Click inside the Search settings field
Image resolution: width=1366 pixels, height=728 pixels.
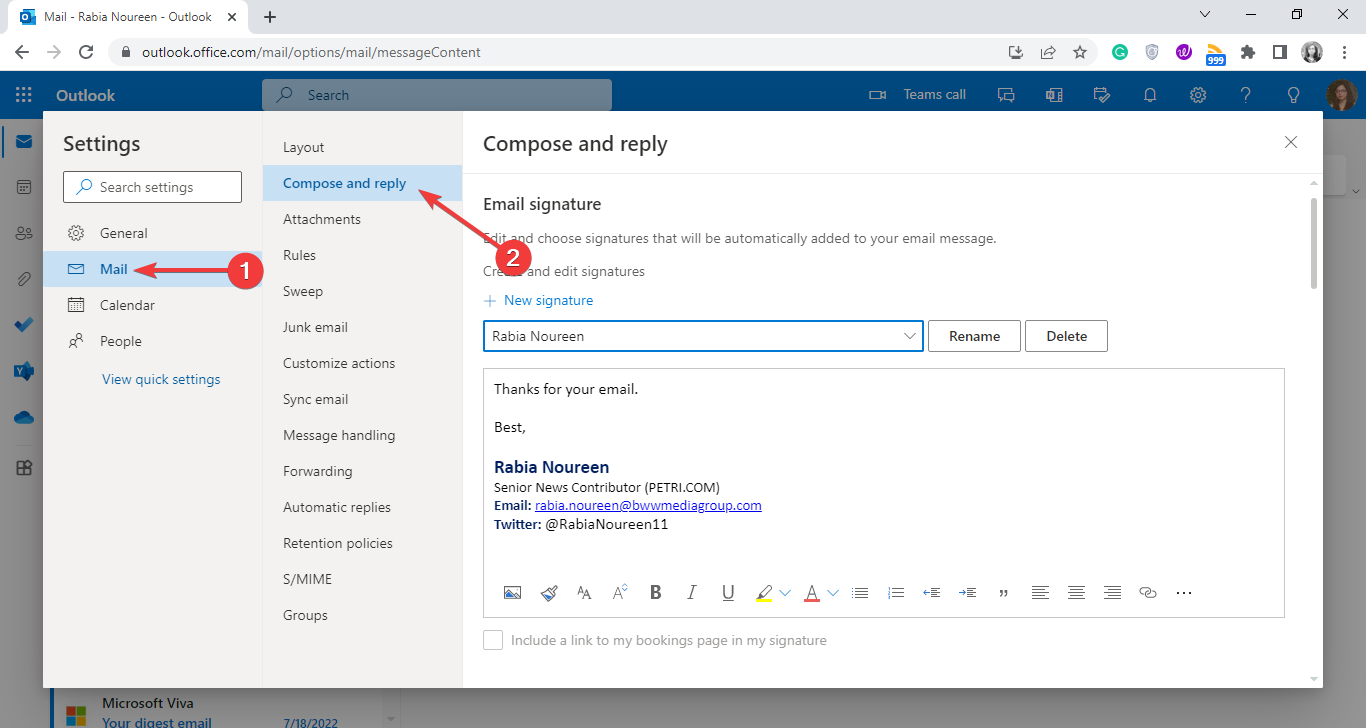[151, 186]
